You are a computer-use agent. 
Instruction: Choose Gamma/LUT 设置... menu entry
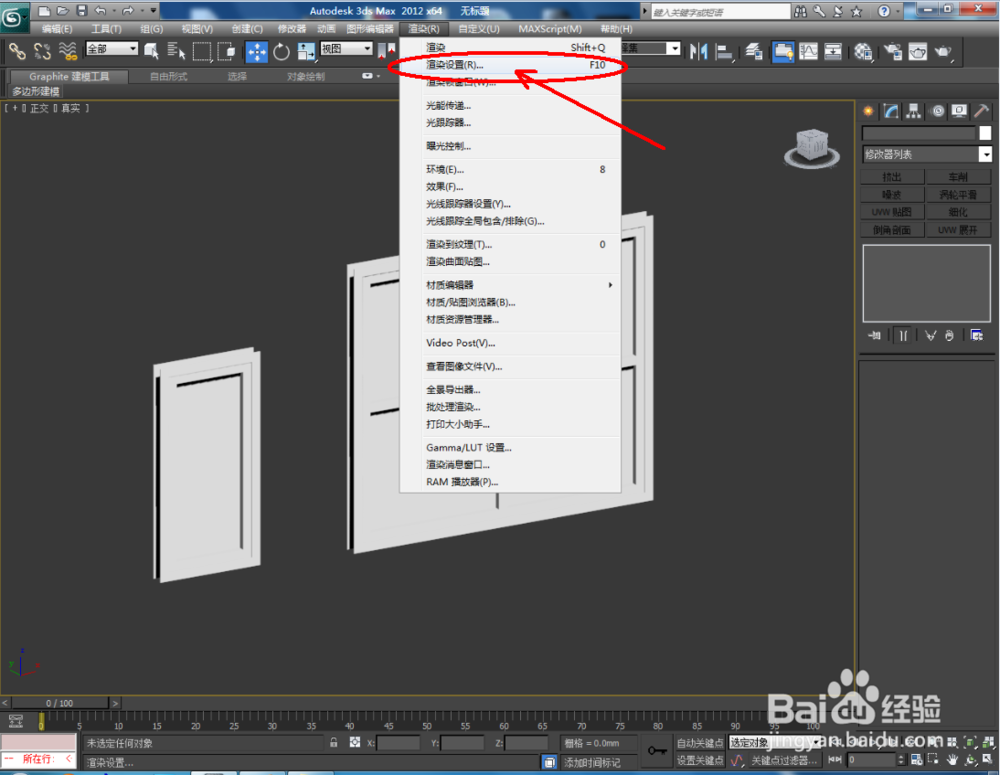tap(510, 448)
